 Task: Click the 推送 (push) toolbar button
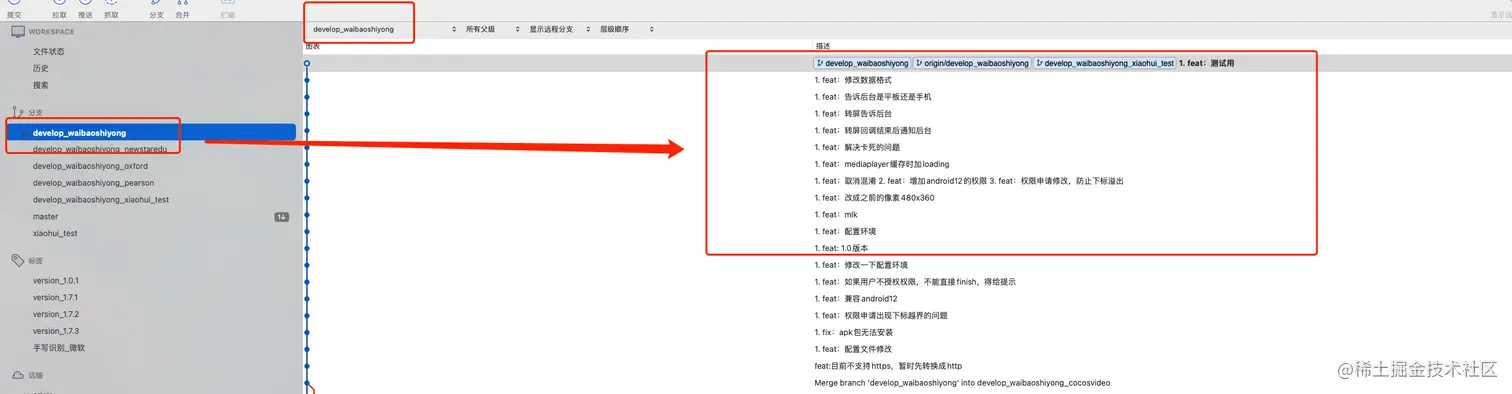point(85,10)
